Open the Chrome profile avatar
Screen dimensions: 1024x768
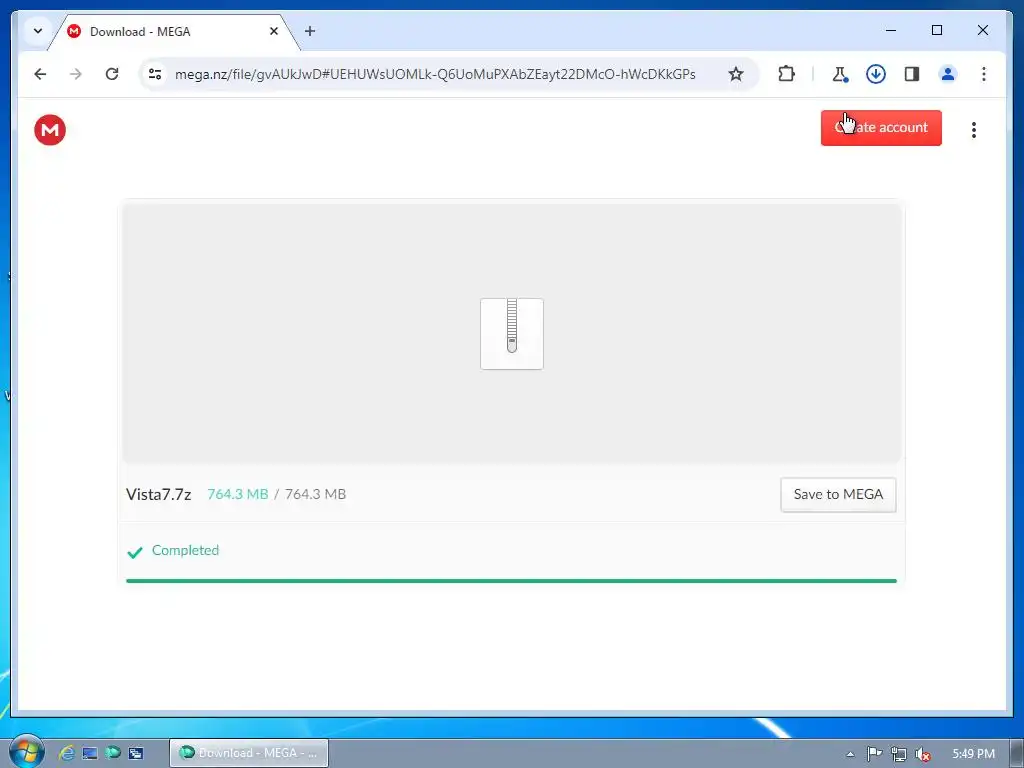948,74
